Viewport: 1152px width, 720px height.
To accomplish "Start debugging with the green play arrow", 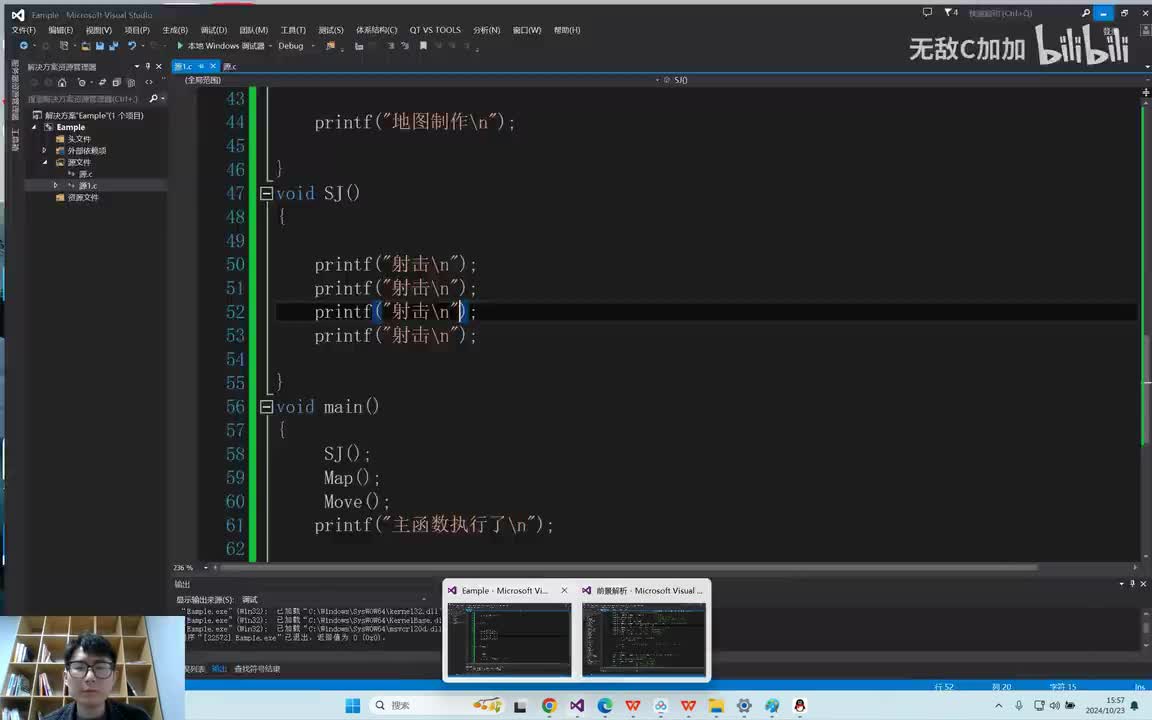I will [x=180, y=46].
